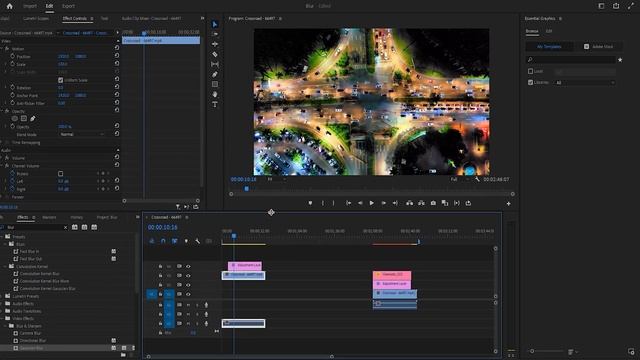The height and width of the screenshot is (360, 640).
Task: Open Program monitor settings wrench
Action: [x=477, y=179]
